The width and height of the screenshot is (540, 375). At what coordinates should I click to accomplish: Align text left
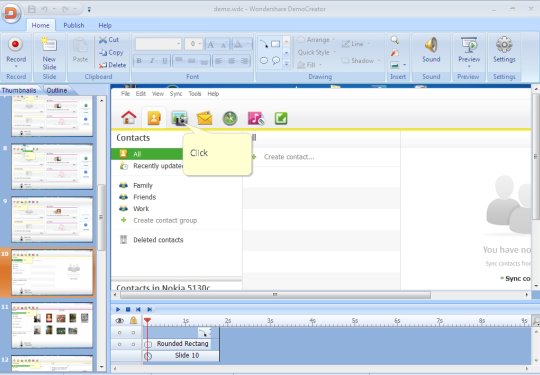218,61
